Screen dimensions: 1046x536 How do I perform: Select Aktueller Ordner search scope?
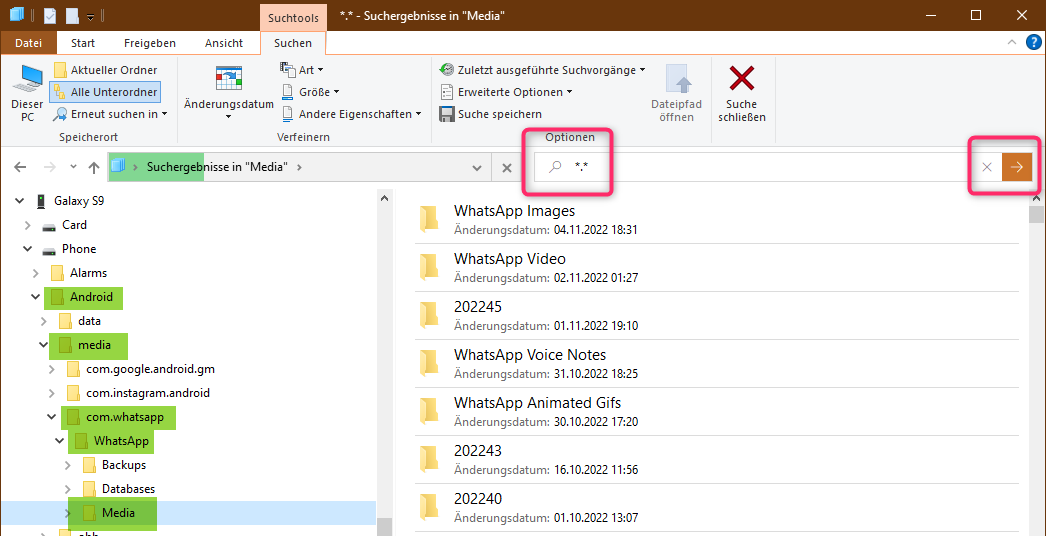click(x=105, y=70)
